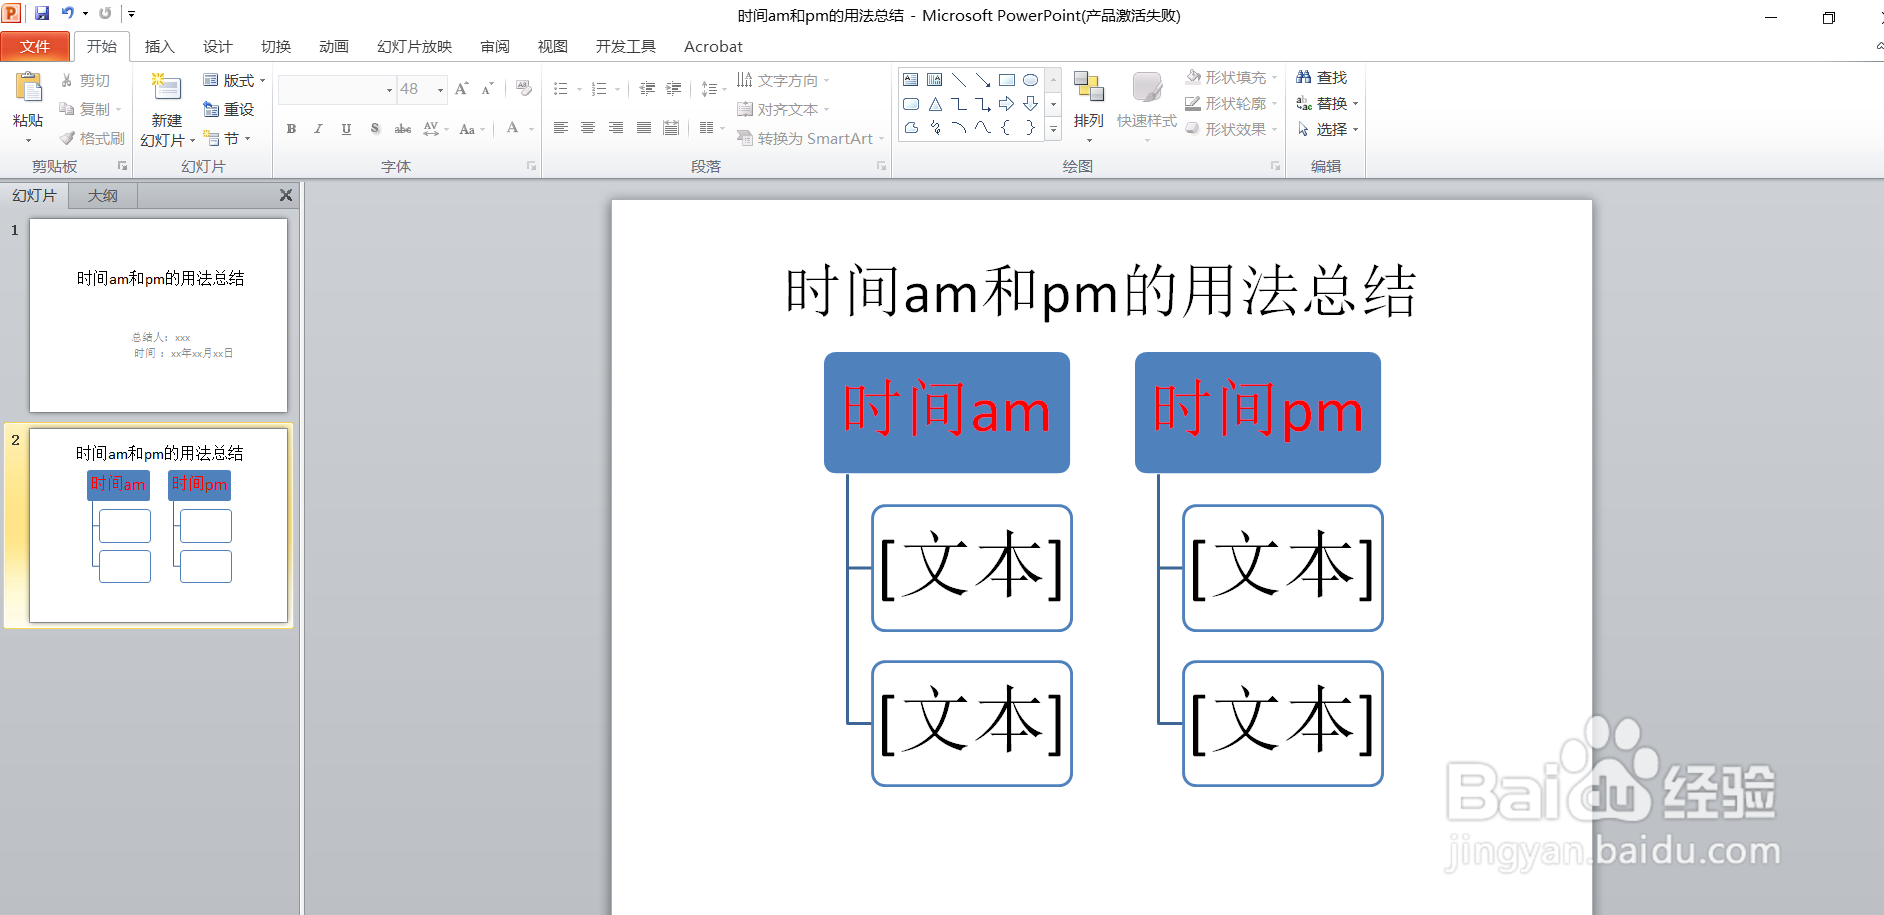Switch to the 插入 (Insert) ribbon tab
Screen dimensions: 1884x915
159,46
